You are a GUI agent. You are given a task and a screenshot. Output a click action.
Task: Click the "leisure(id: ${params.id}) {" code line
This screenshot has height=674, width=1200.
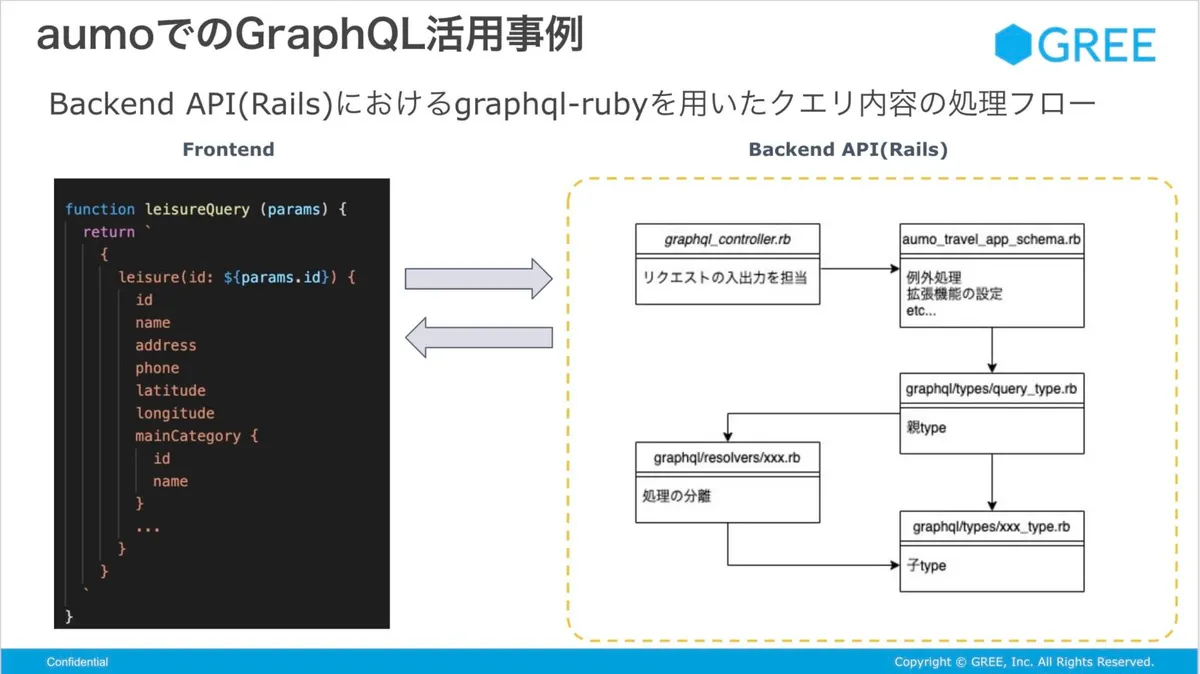237,277
